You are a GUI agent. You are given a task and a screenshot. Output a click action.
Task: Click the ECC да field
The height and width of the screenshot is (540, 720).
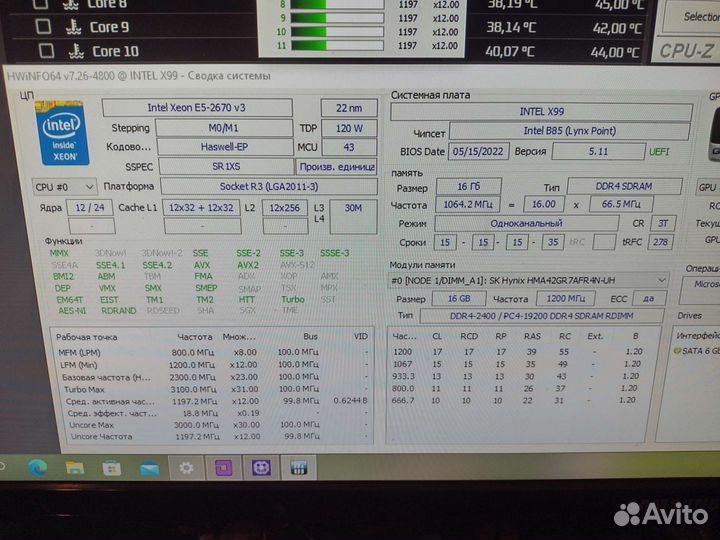pos(648,298)
